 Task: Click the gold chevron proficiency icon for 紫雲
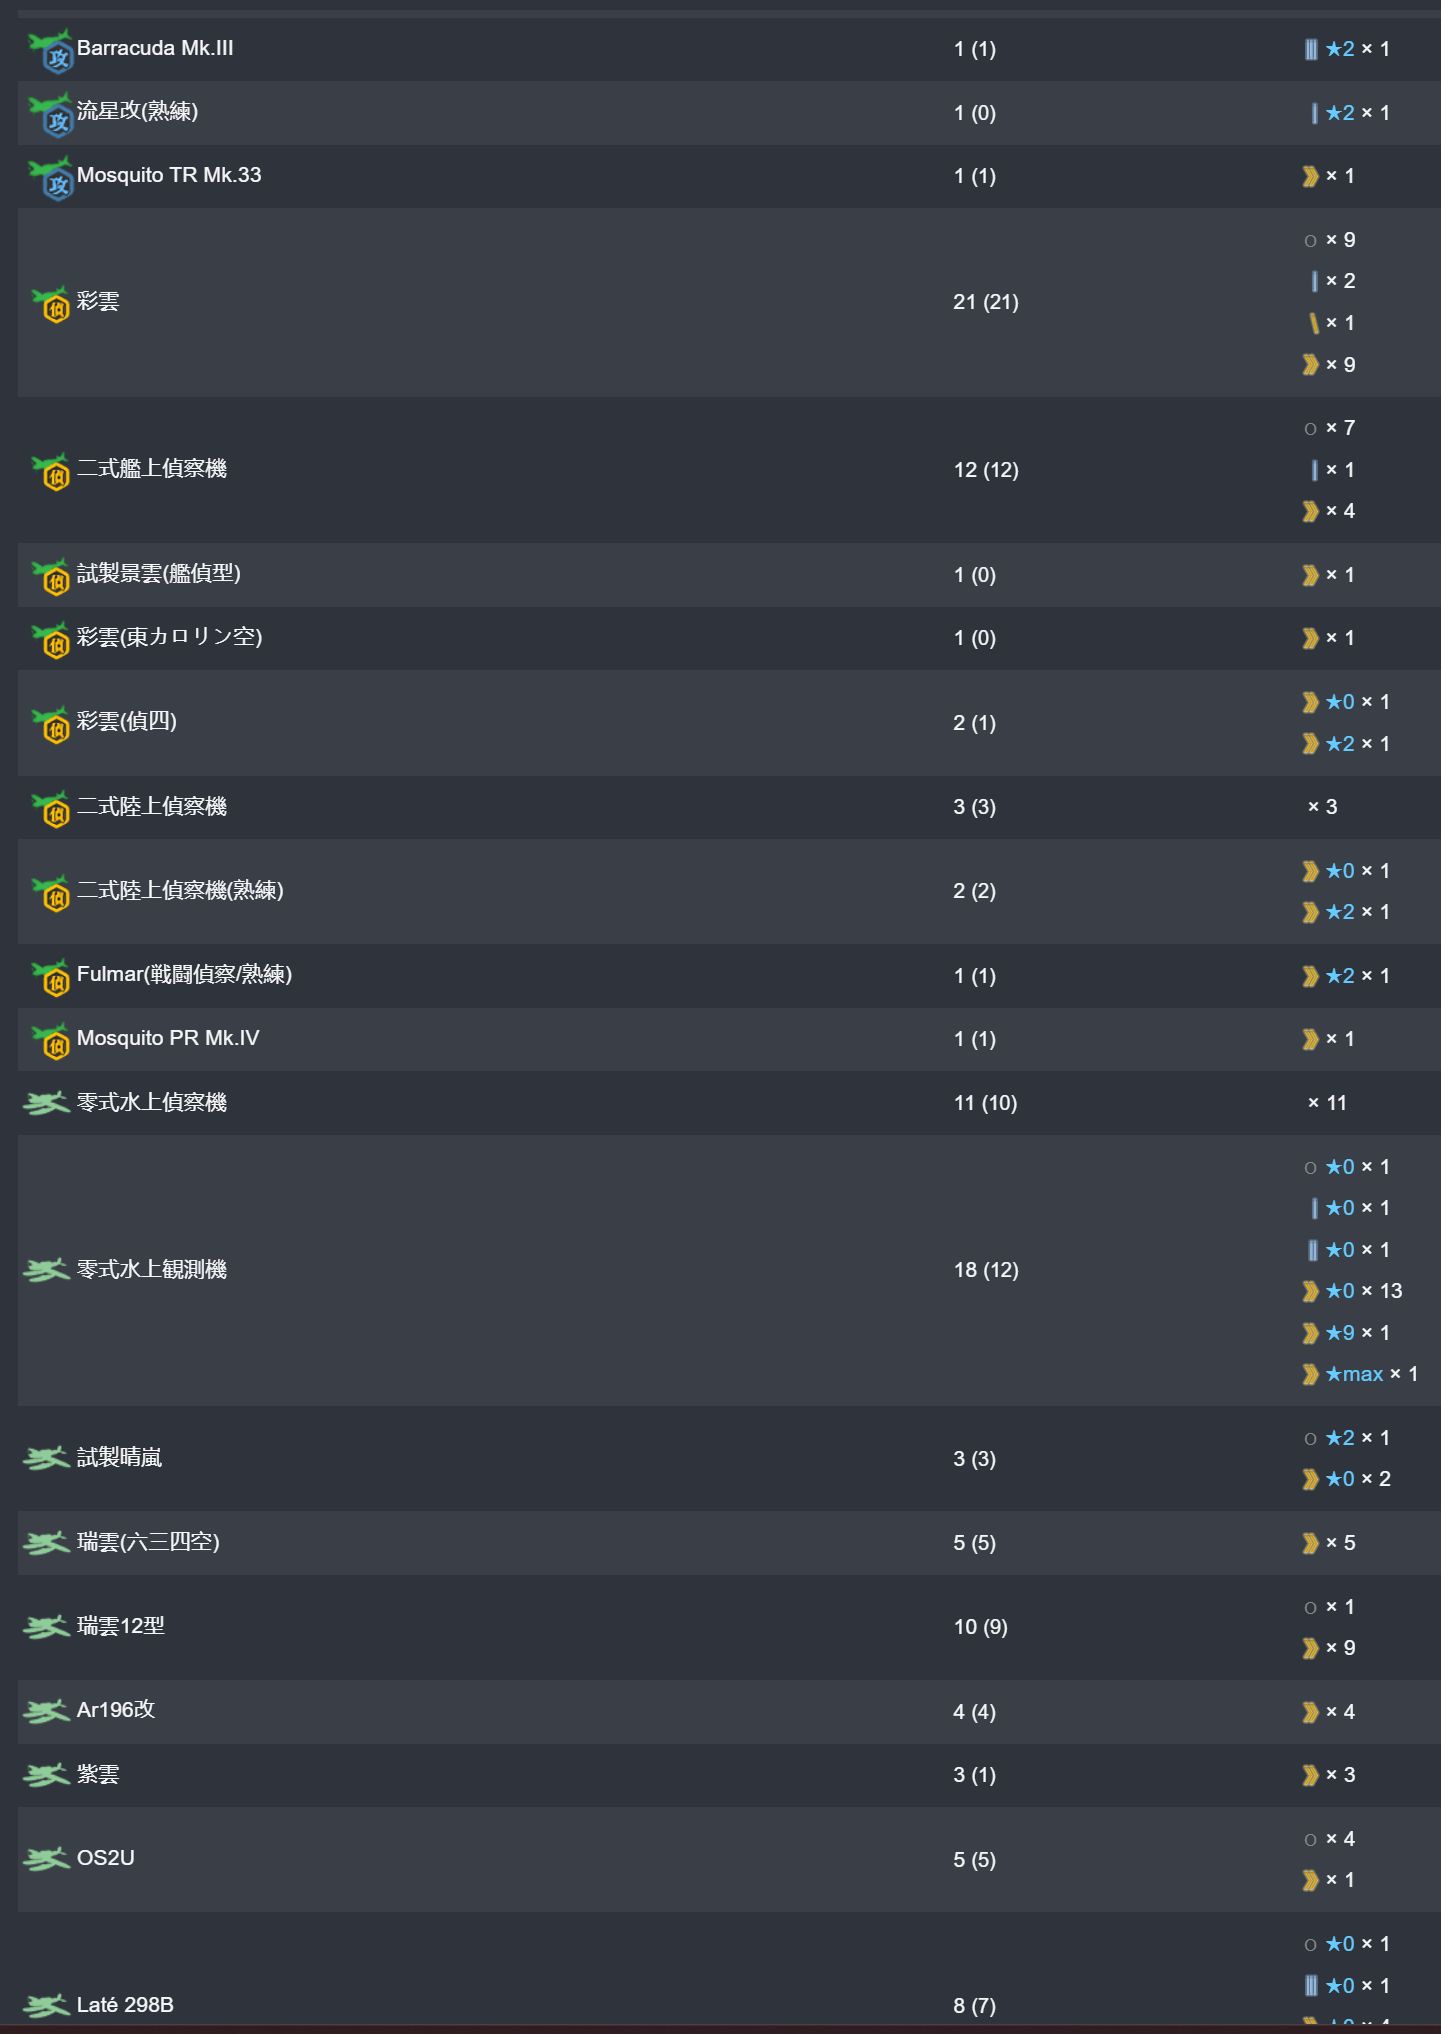[1310, 1775]
